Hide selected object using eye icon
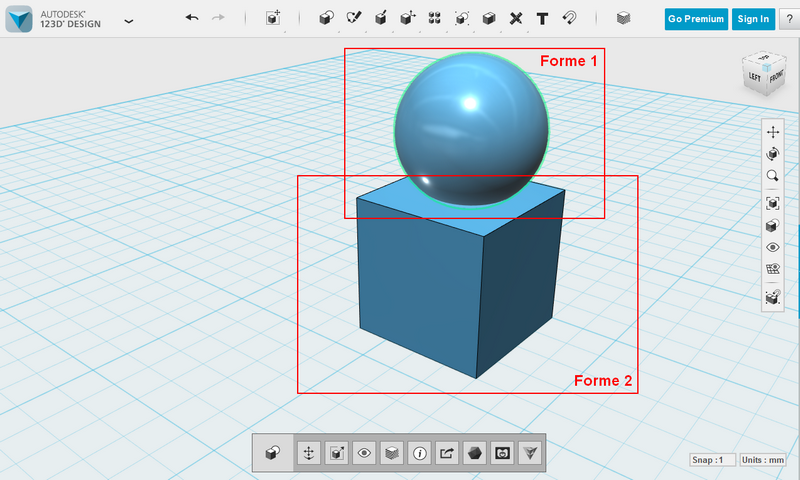The width and height of the screenshot is (800, 480). (364, 453)
